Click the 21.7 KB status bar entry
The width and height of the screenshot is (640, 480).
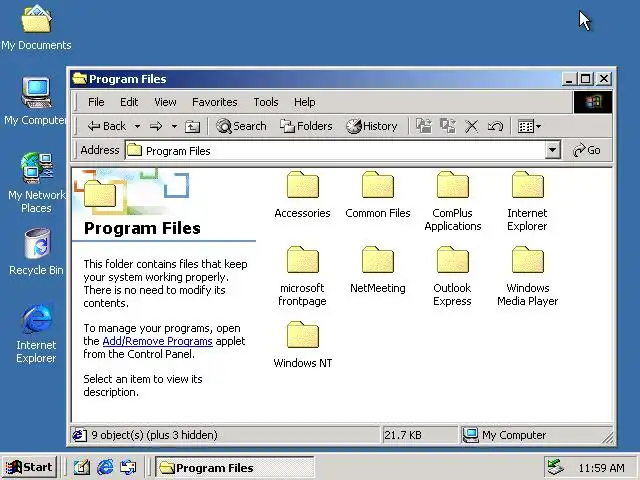point(402,435)
